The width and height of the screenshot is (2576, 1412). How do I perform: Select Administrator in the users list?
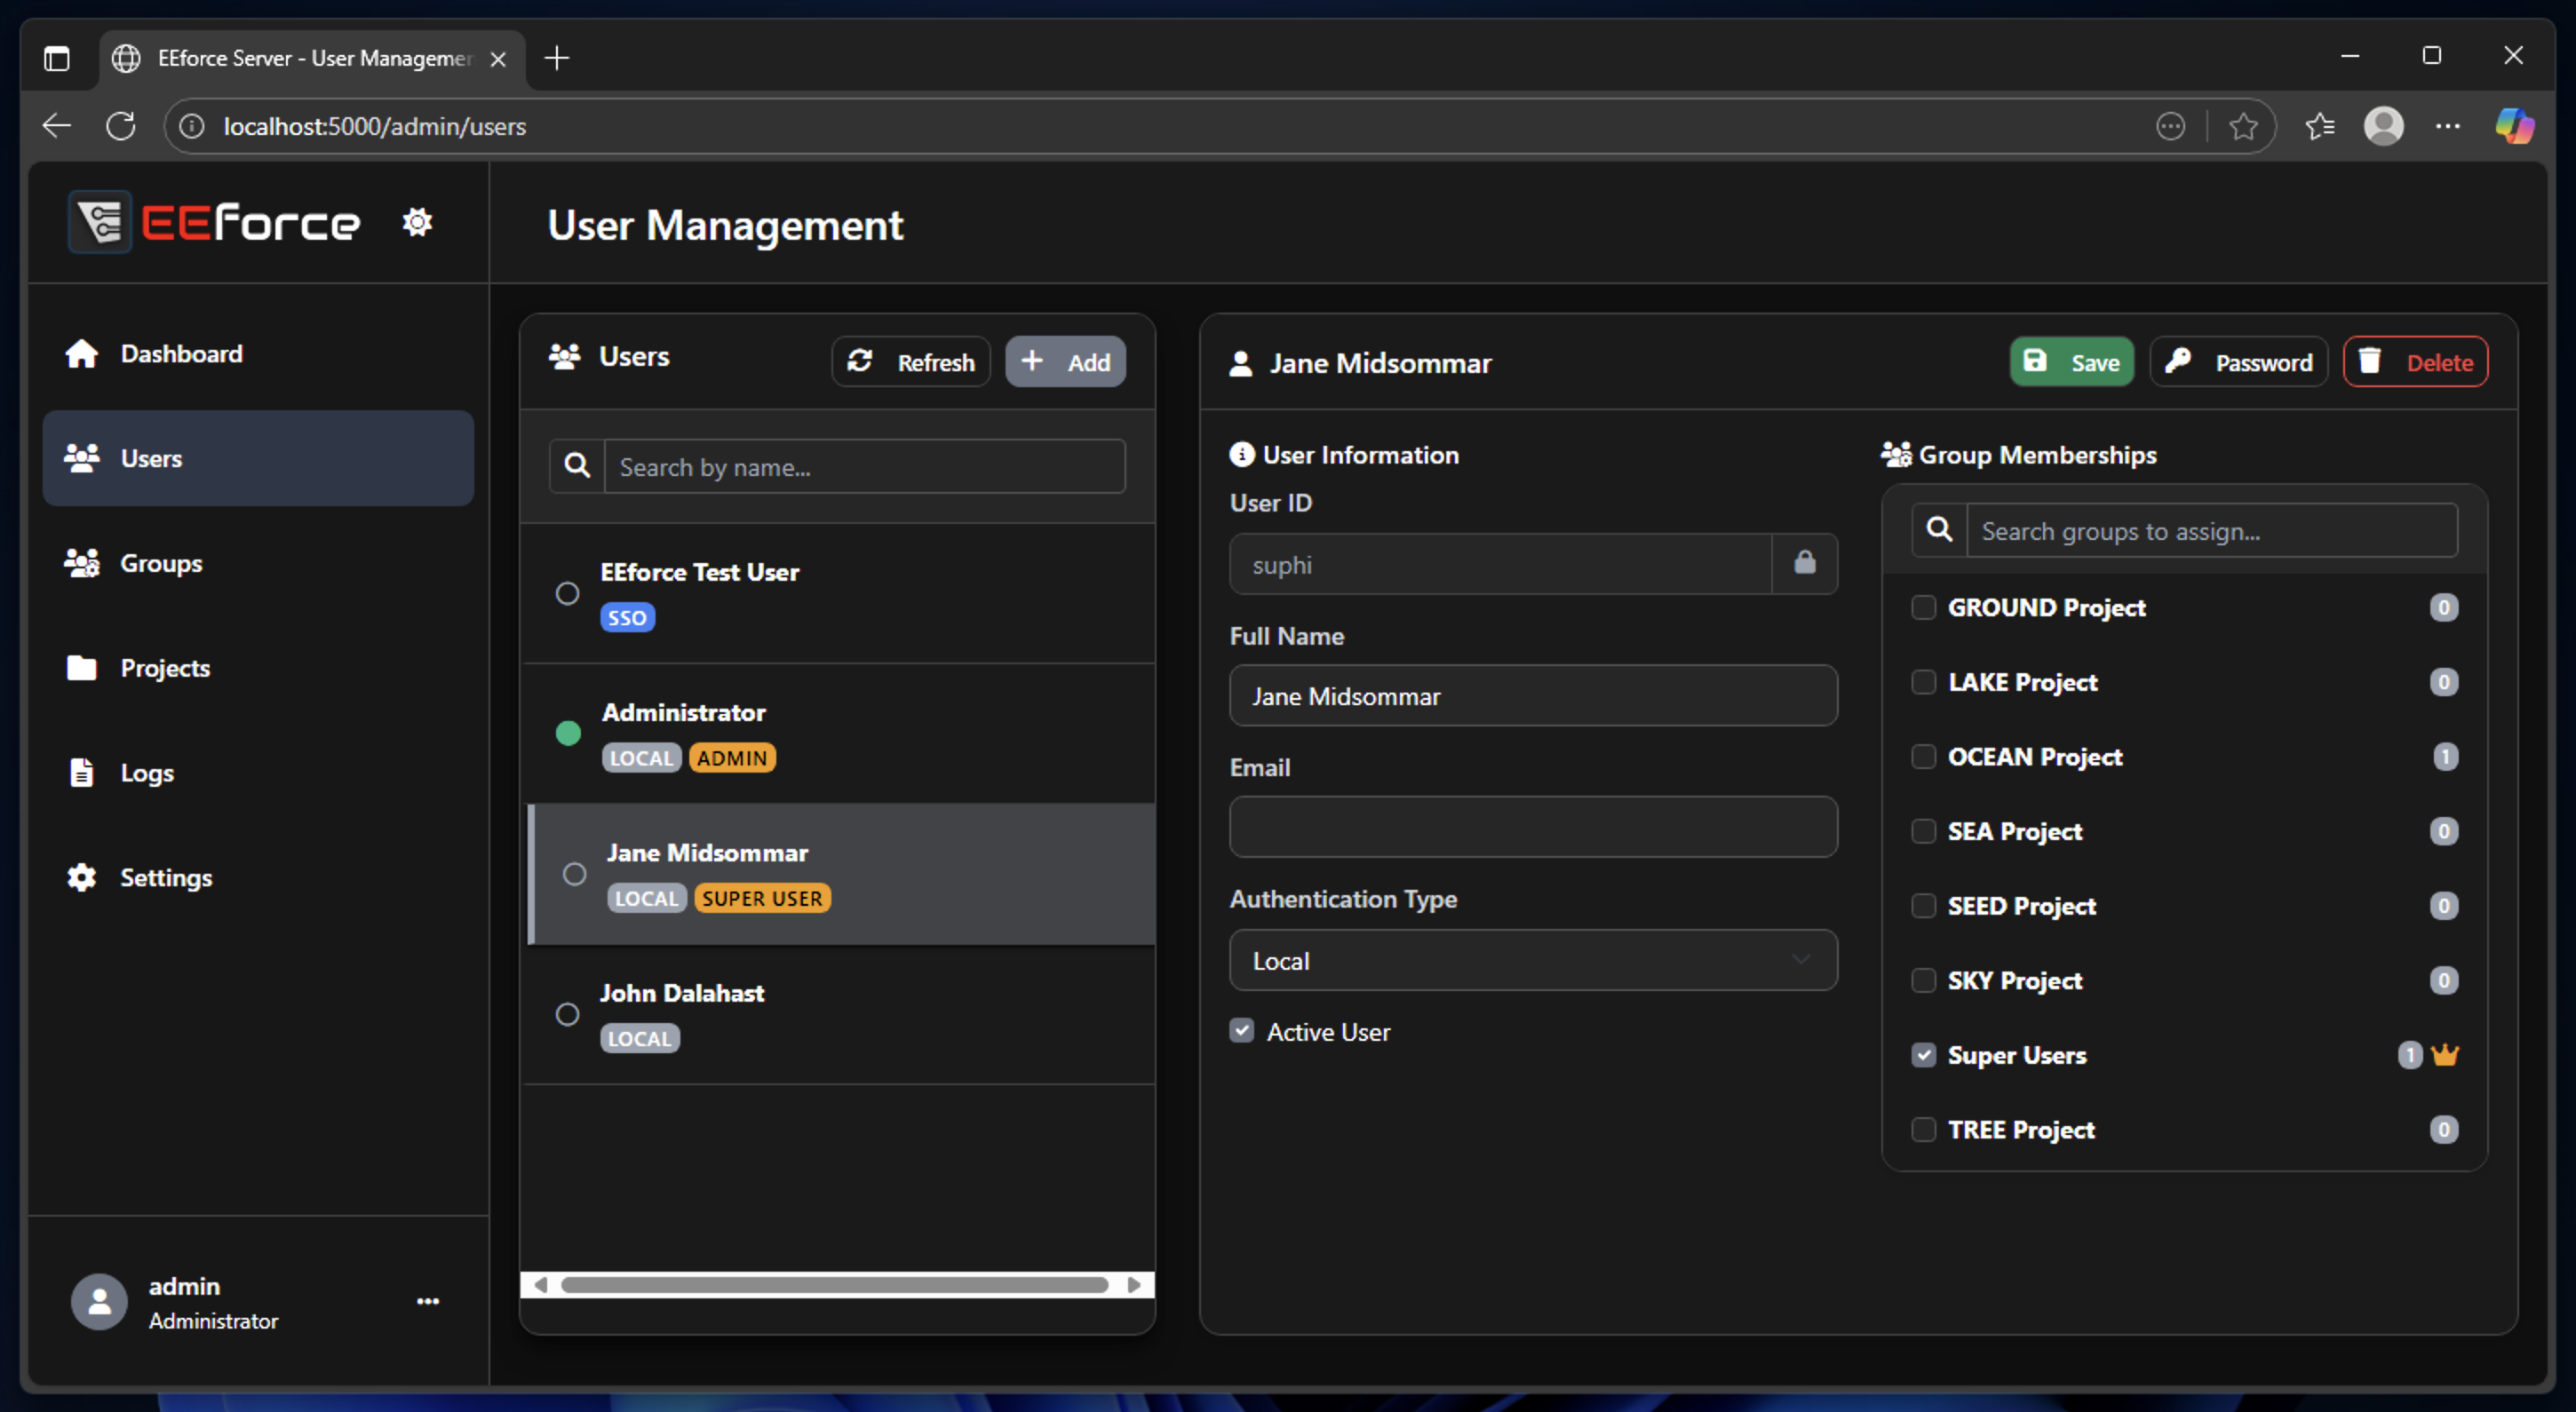838,733
